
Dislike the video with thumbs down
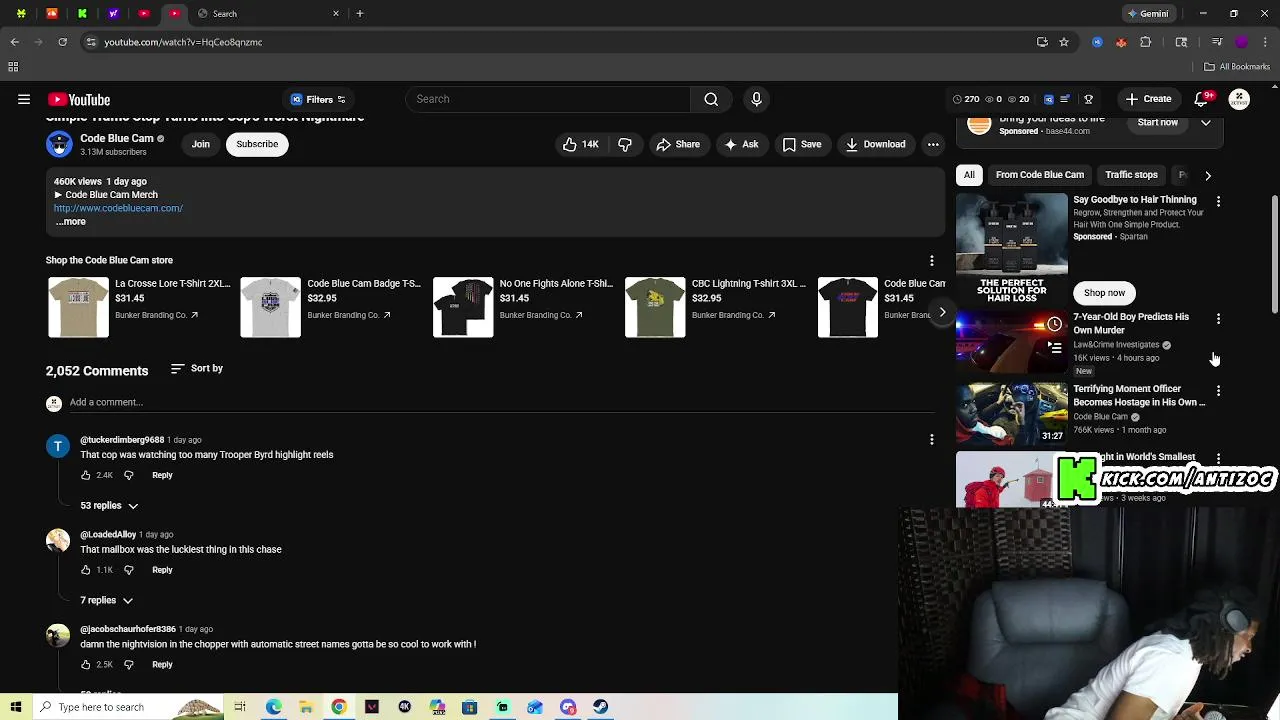click(625, 144)
